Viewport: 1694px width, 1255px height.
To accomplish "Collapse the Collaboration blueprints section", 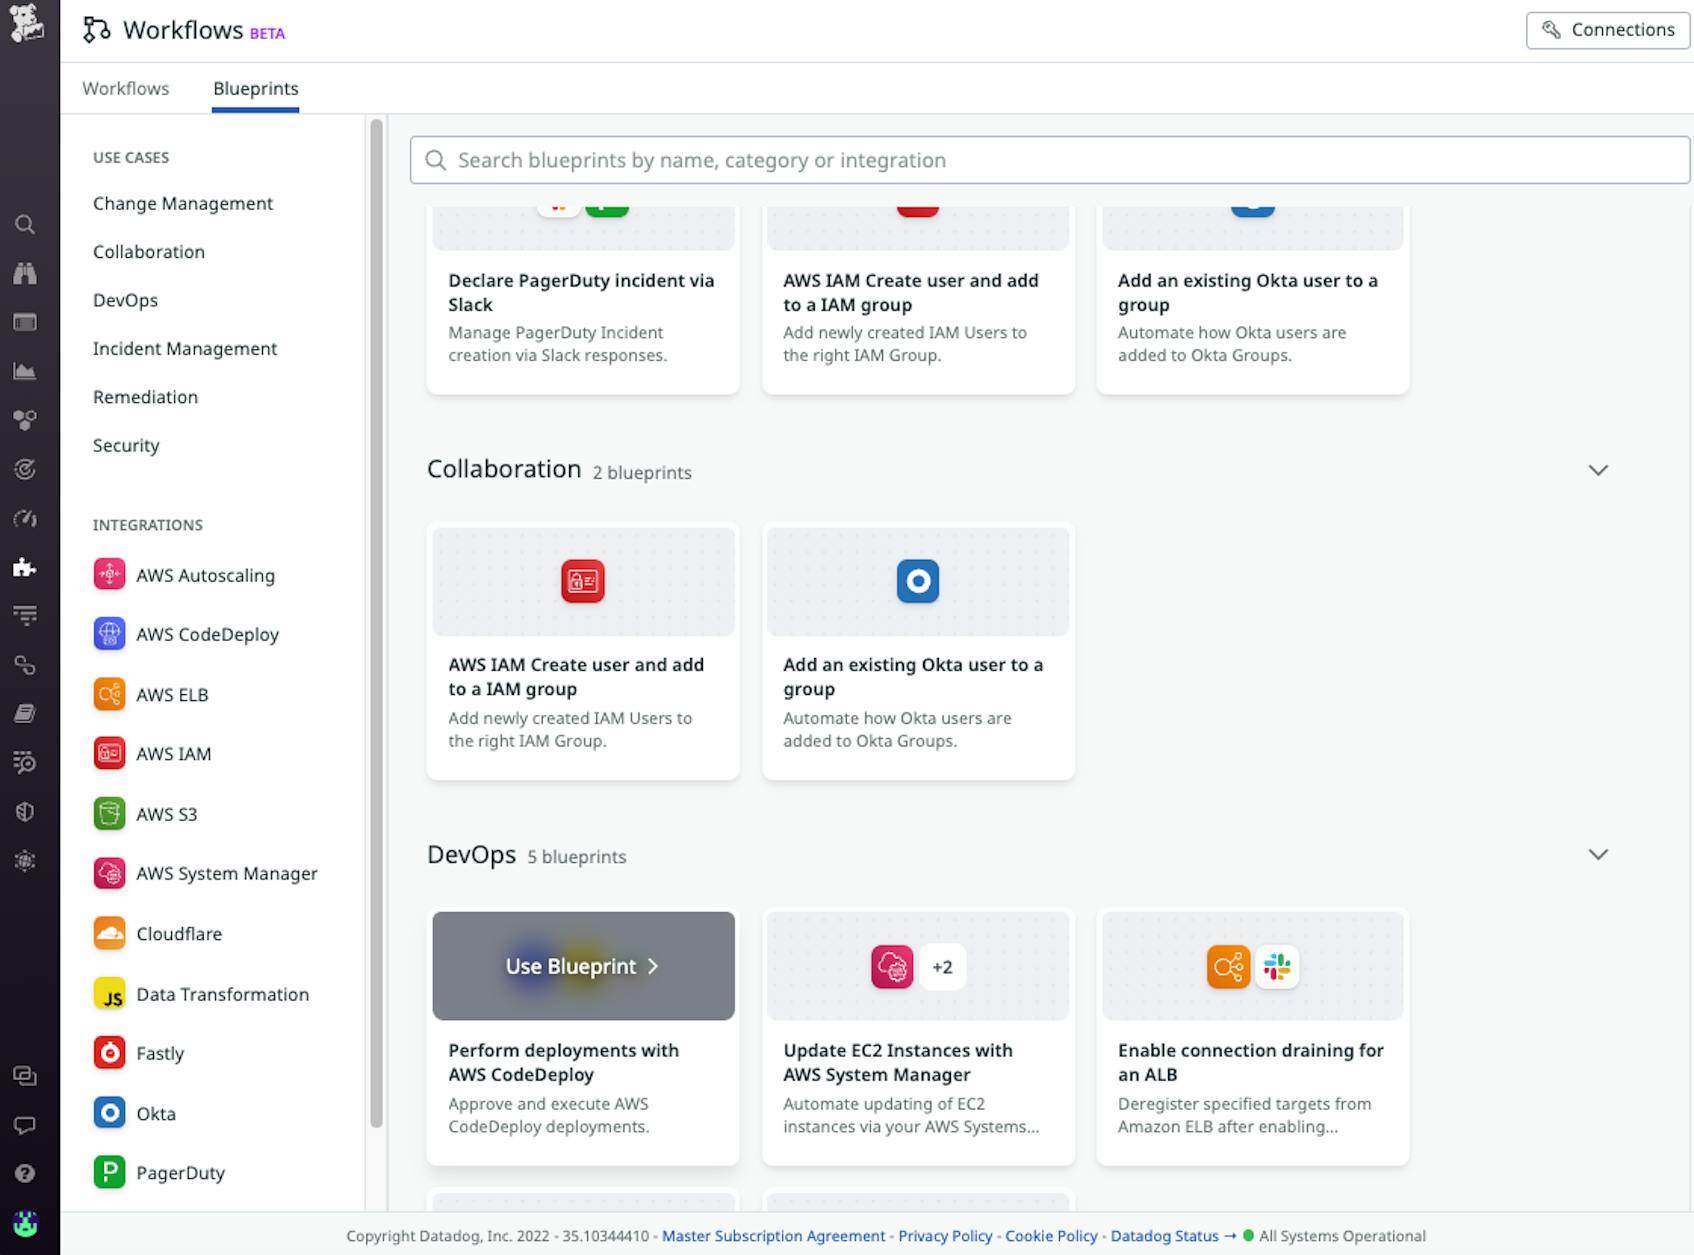I will coord(1600,469).
